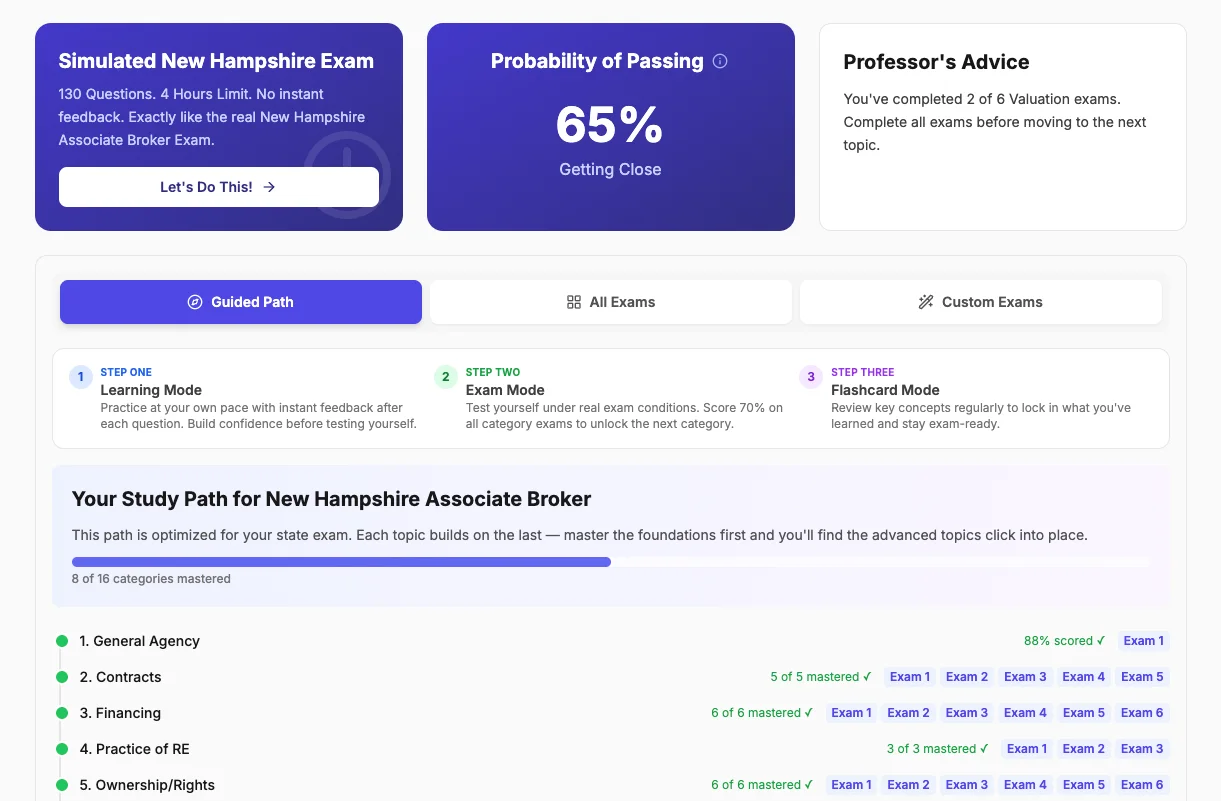Toggle the green status dot beside Financing

click(61, 713)
